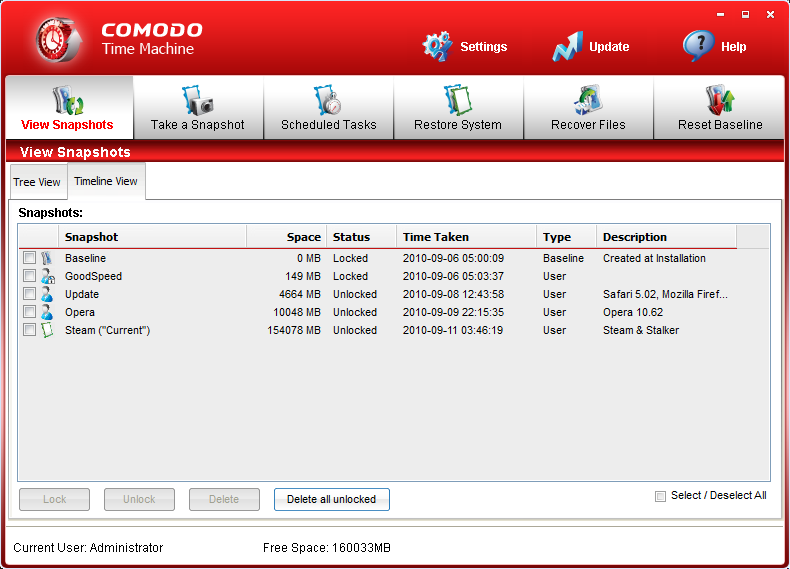
Task: Click the Scheduled Tasks stopwatch icon
Action: pyautogui.click(x=328, y=100)
